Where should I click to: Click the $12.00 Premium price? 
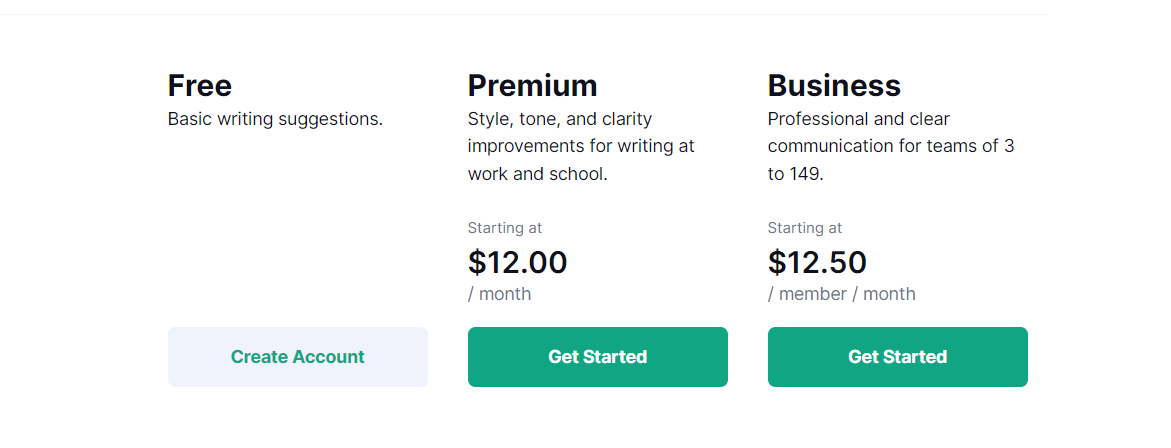point(518,263)
